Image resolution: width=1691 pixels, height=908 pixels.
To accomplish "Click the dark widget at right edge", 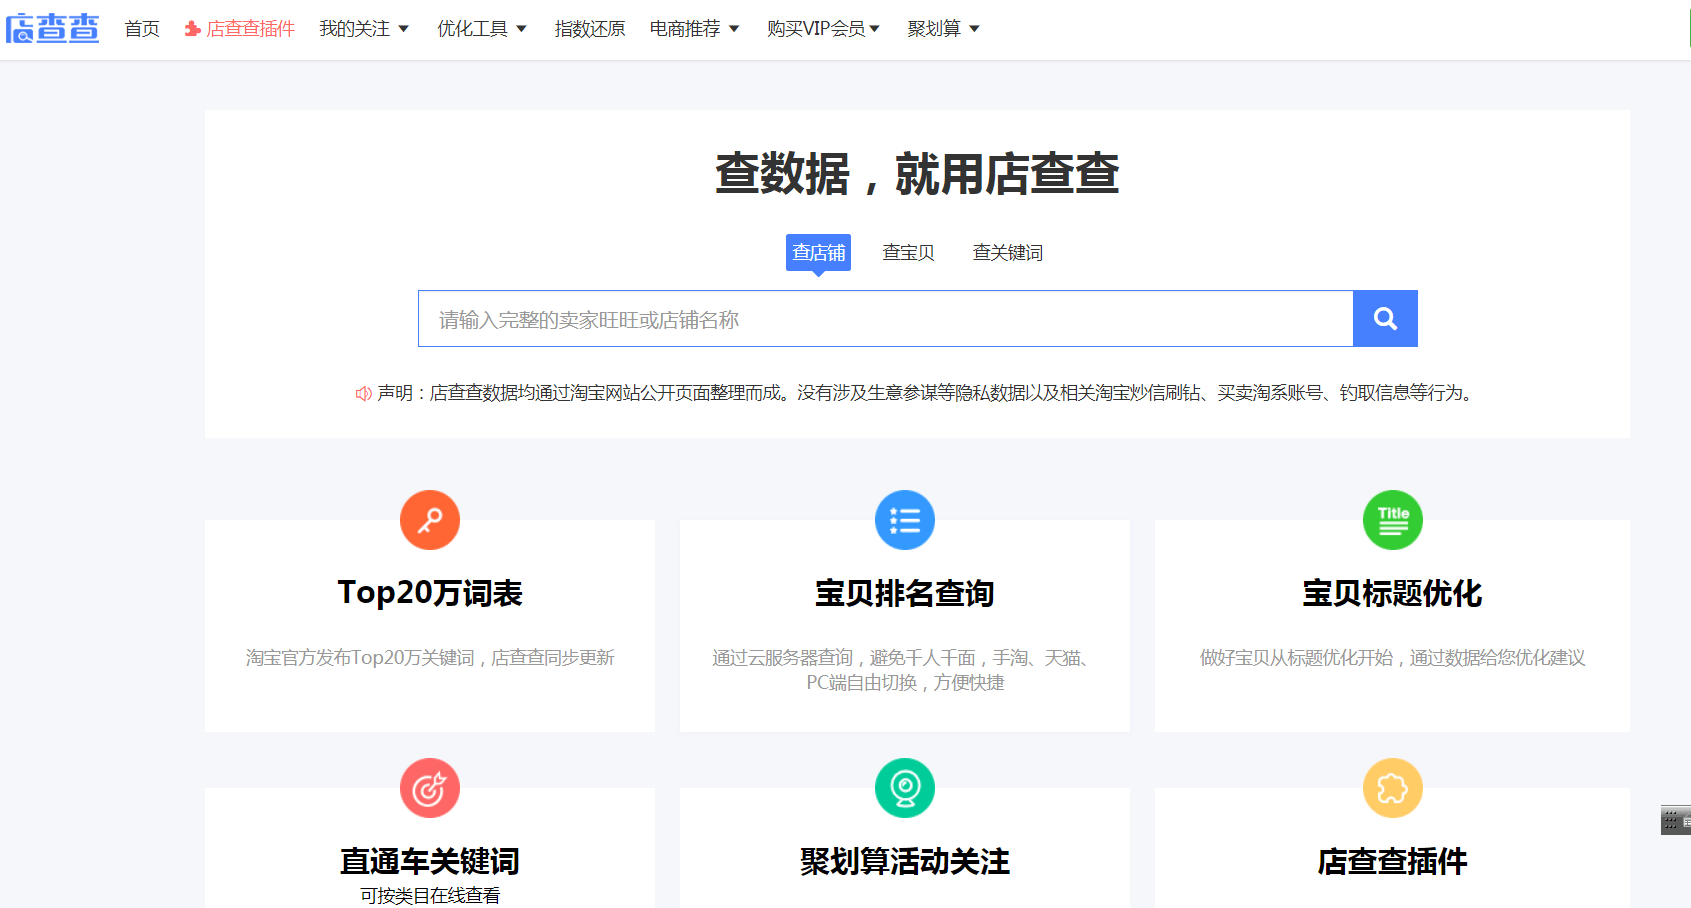I will coord(1676,820).
